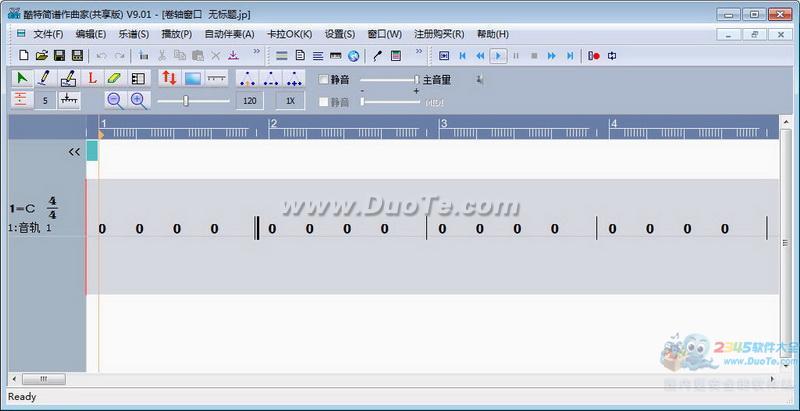The height and width of the screenshot is (411, 800).
Task: Click the globe web icon
Action: (354, 56)
